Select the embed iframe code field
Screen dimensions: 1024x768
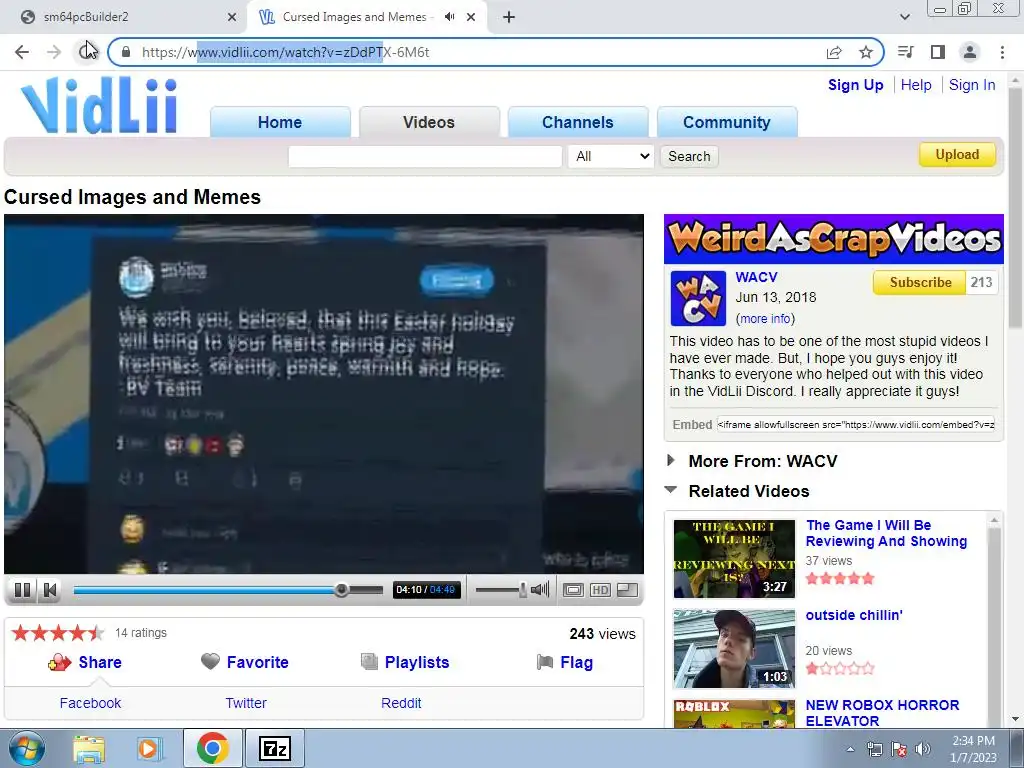point(856,424)
